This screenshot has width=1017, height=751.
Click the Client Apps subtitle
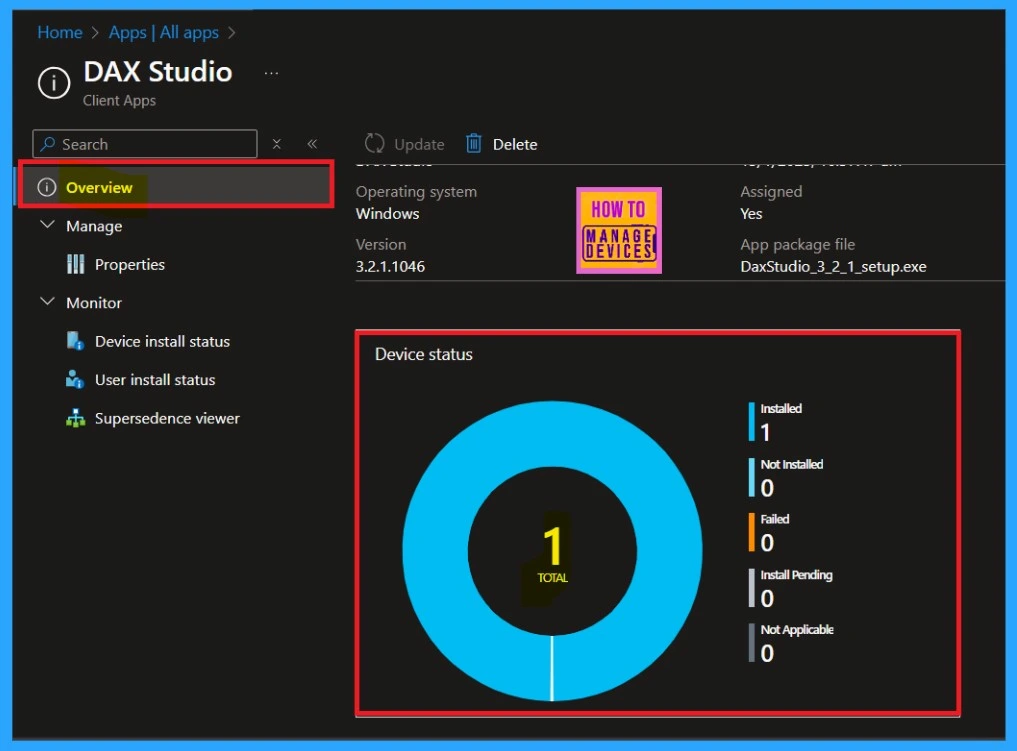(119, 101)
